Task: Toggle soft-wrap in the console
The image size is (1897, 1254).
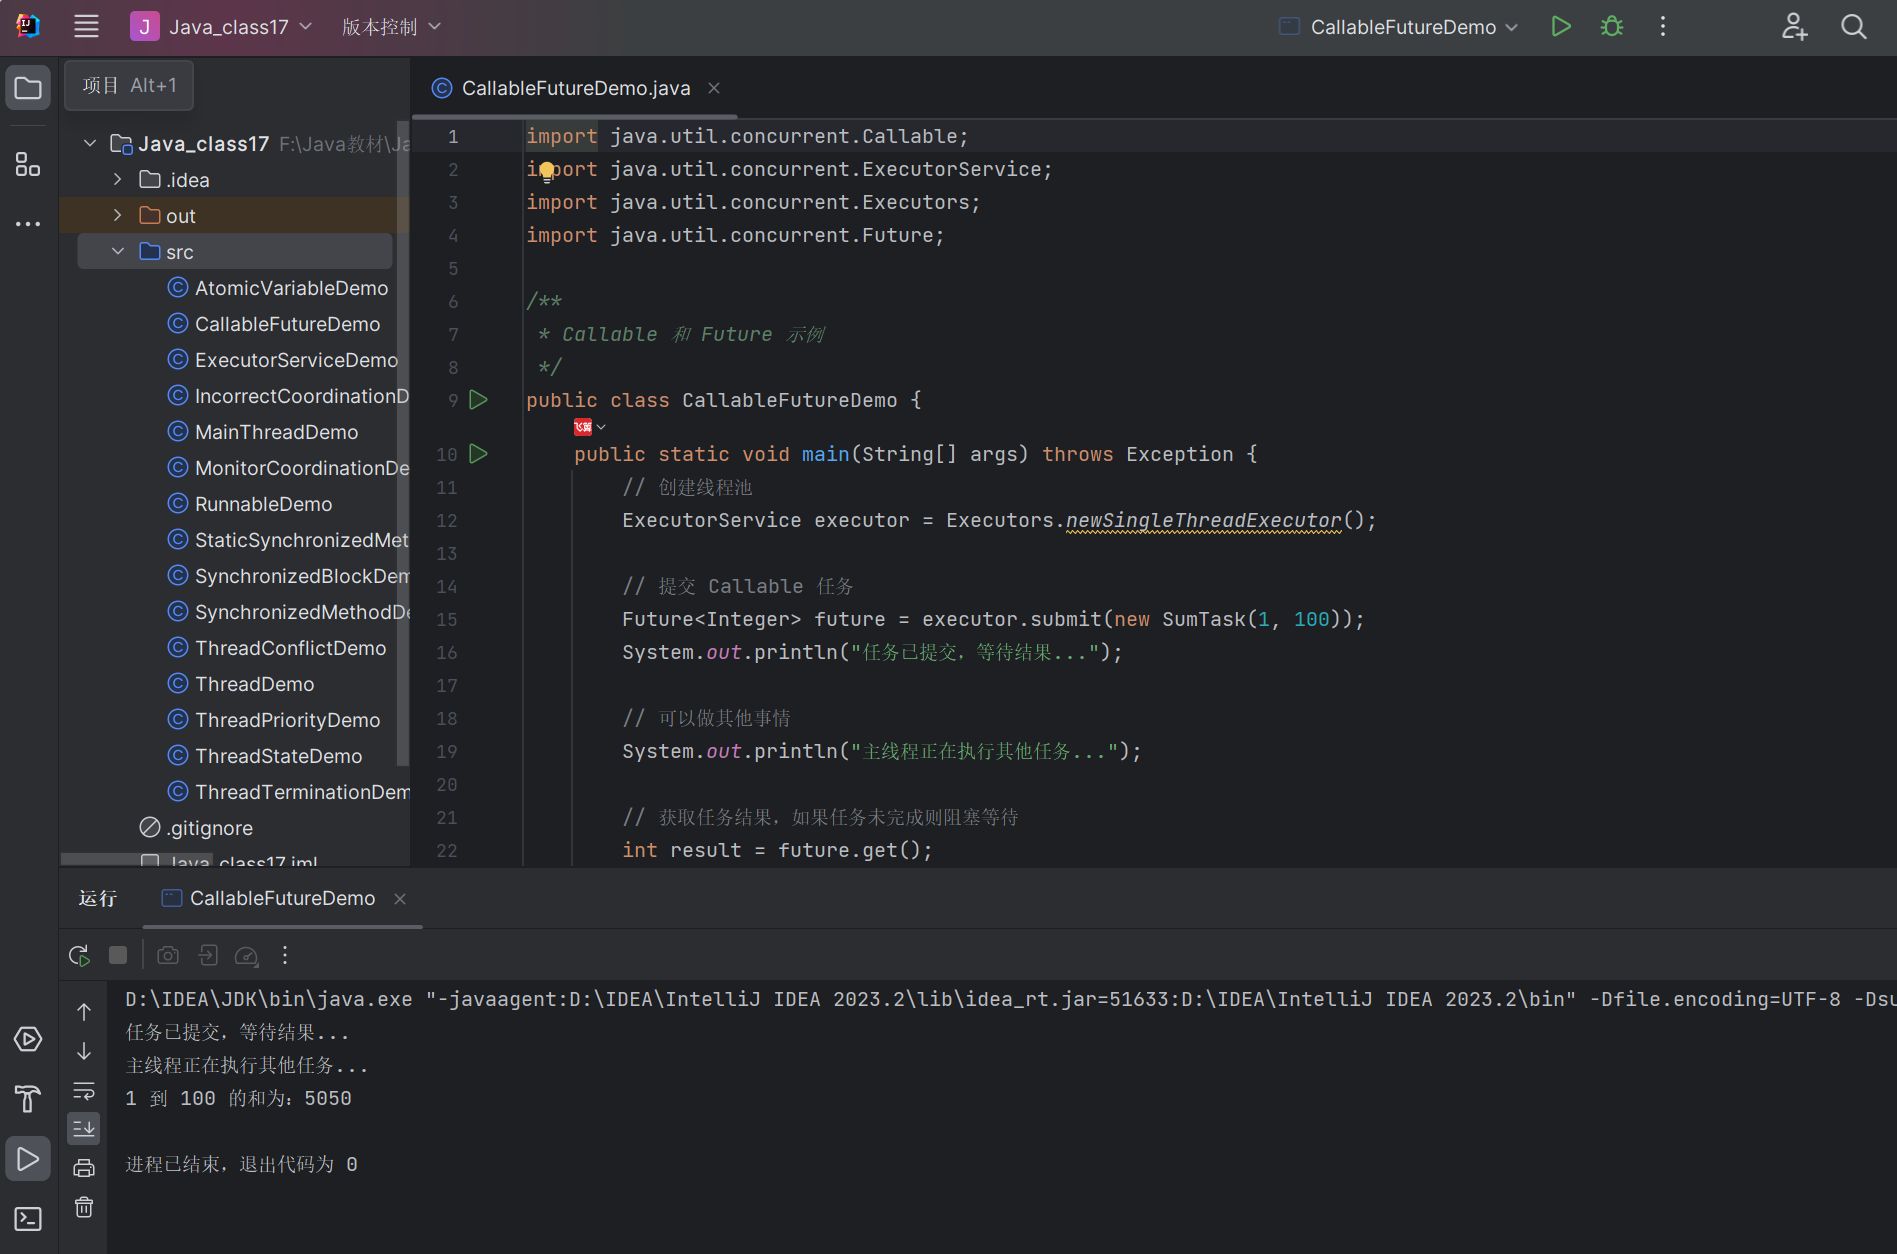Action: pos(84,1090)
